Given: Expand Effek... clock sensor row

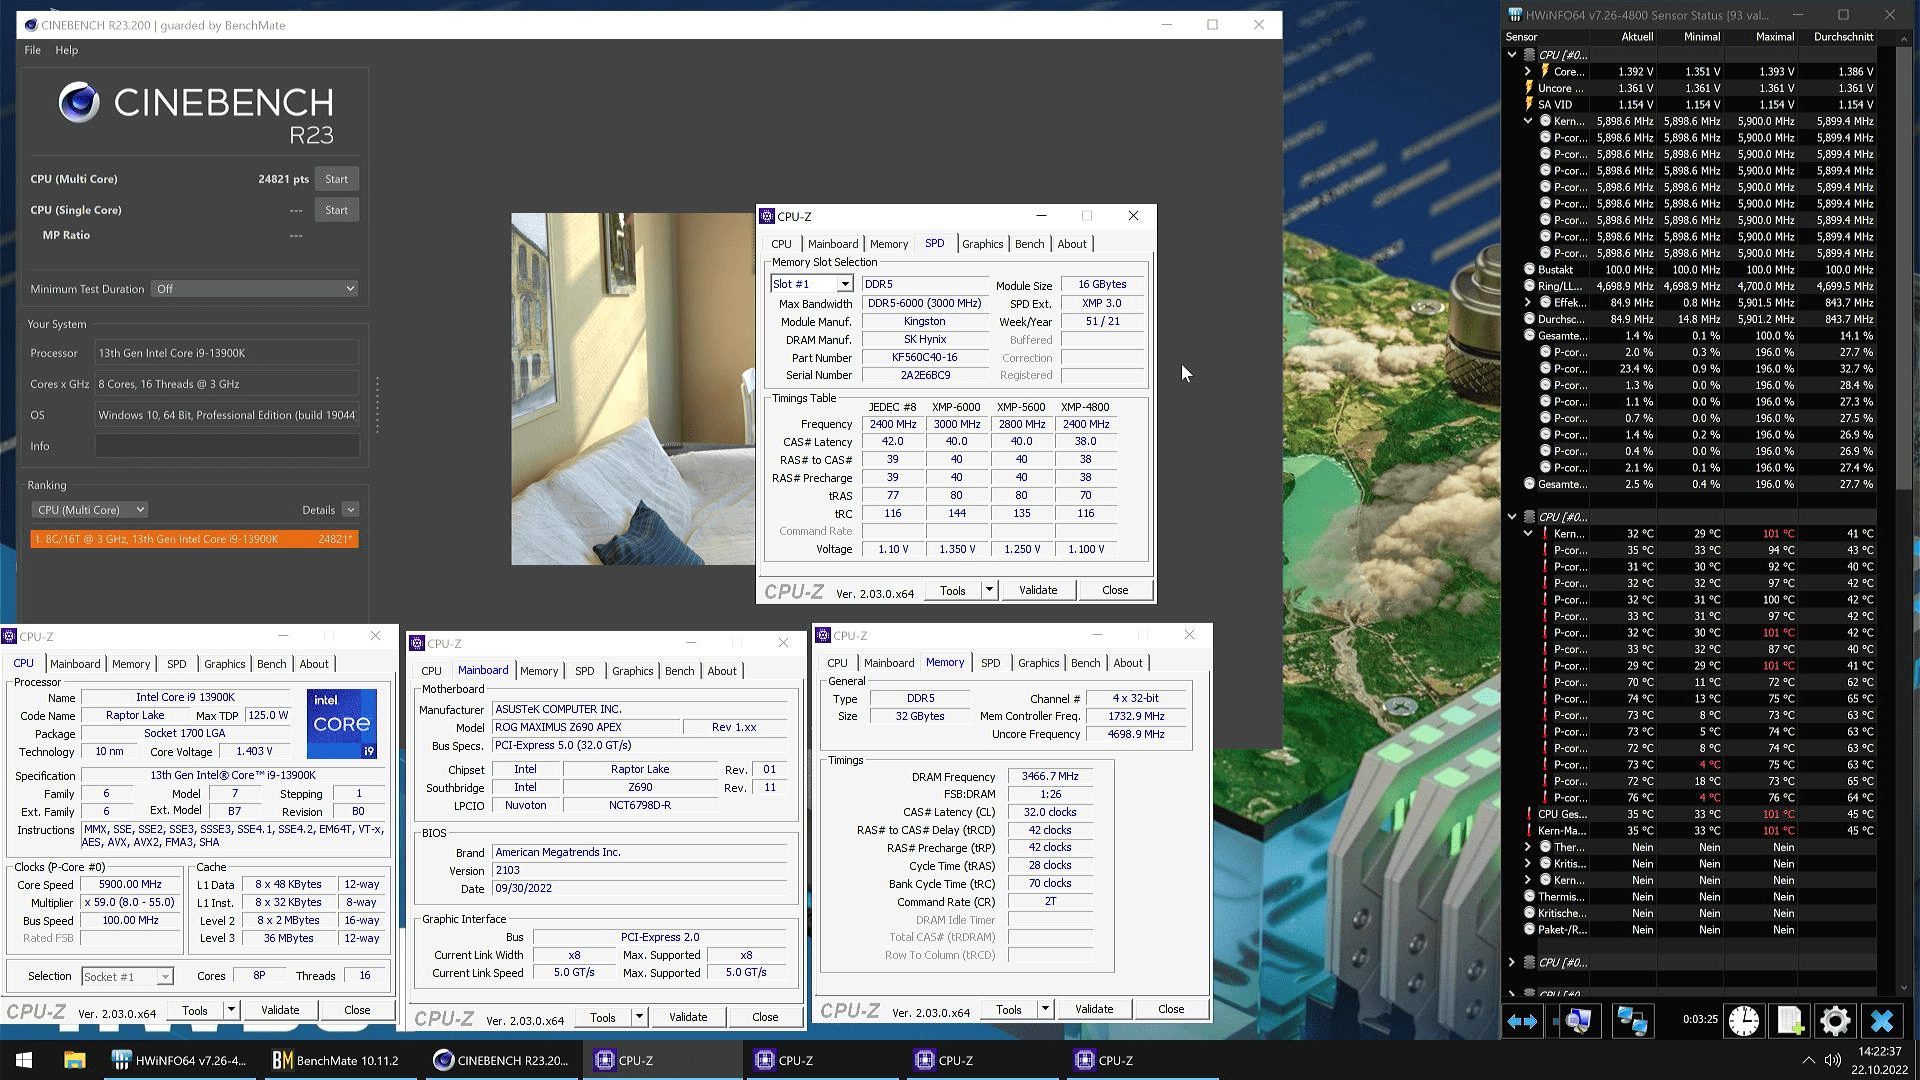Looking at the screenshot, I should [1528, 302].
